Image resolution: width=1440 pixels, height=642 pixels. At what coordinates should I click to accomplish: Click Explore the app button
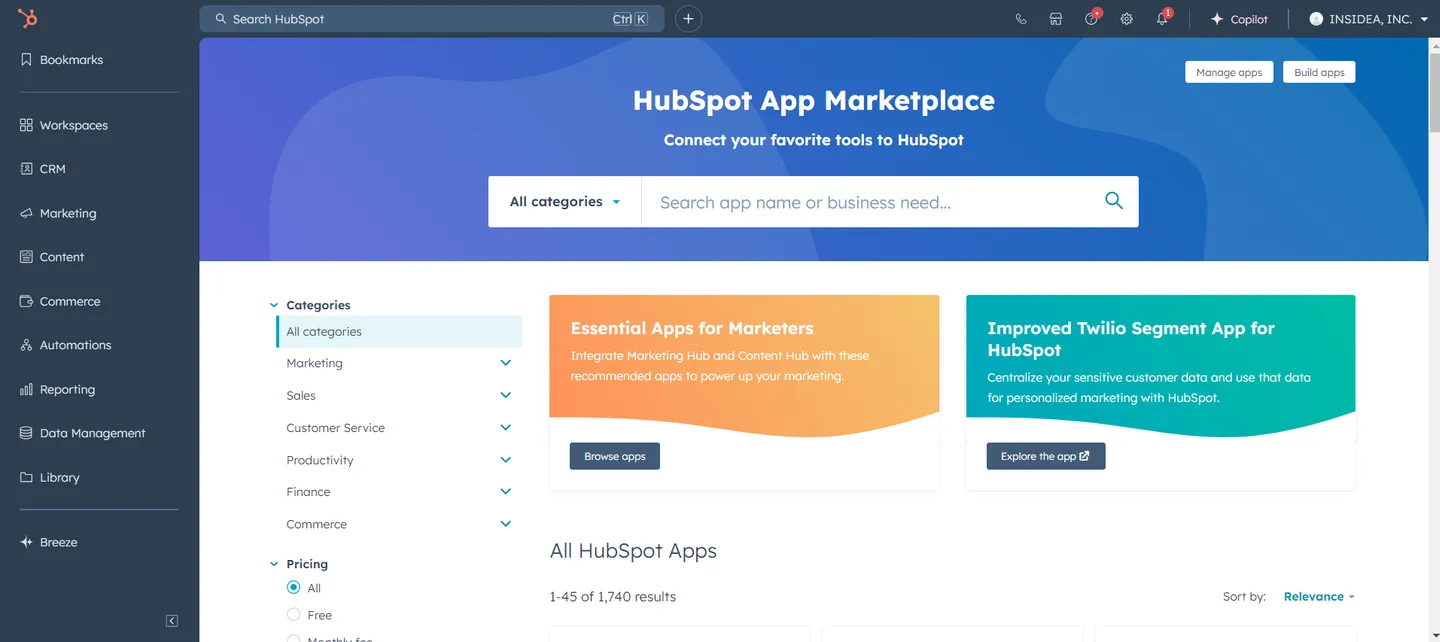coord(1046,456)
